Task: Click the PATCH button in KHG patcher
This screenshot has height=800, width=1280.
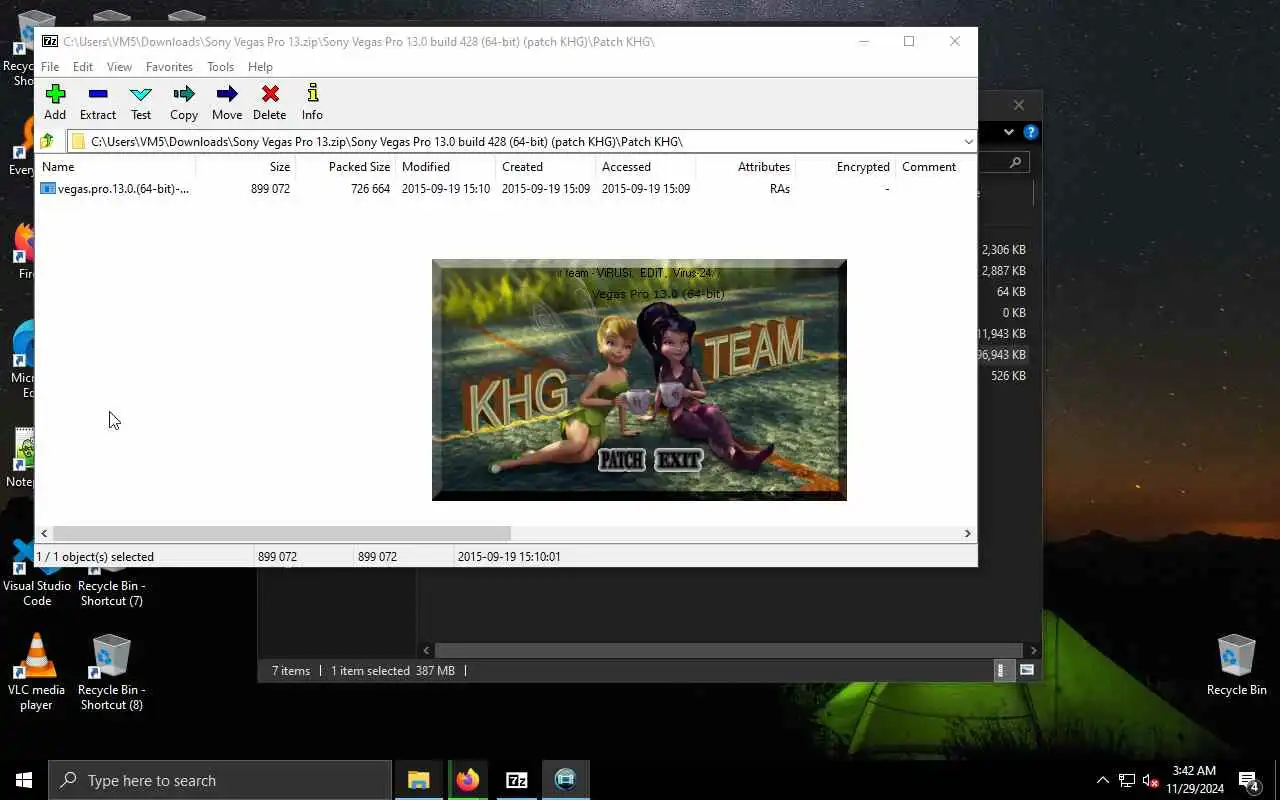Action: point(621,460)
